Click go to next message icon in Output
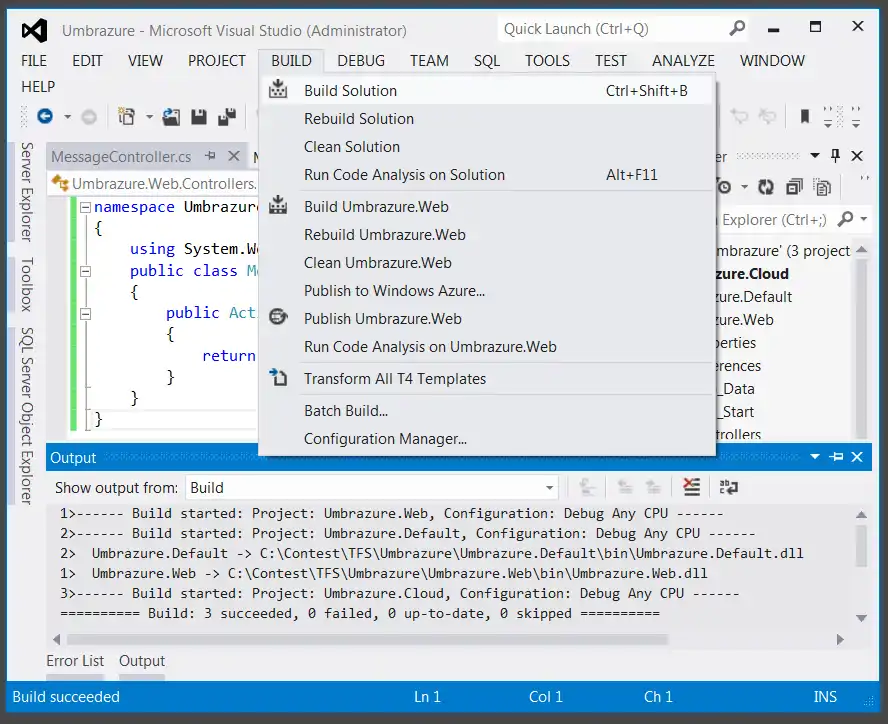The image size is (888, 724). [x=653, y=487]
